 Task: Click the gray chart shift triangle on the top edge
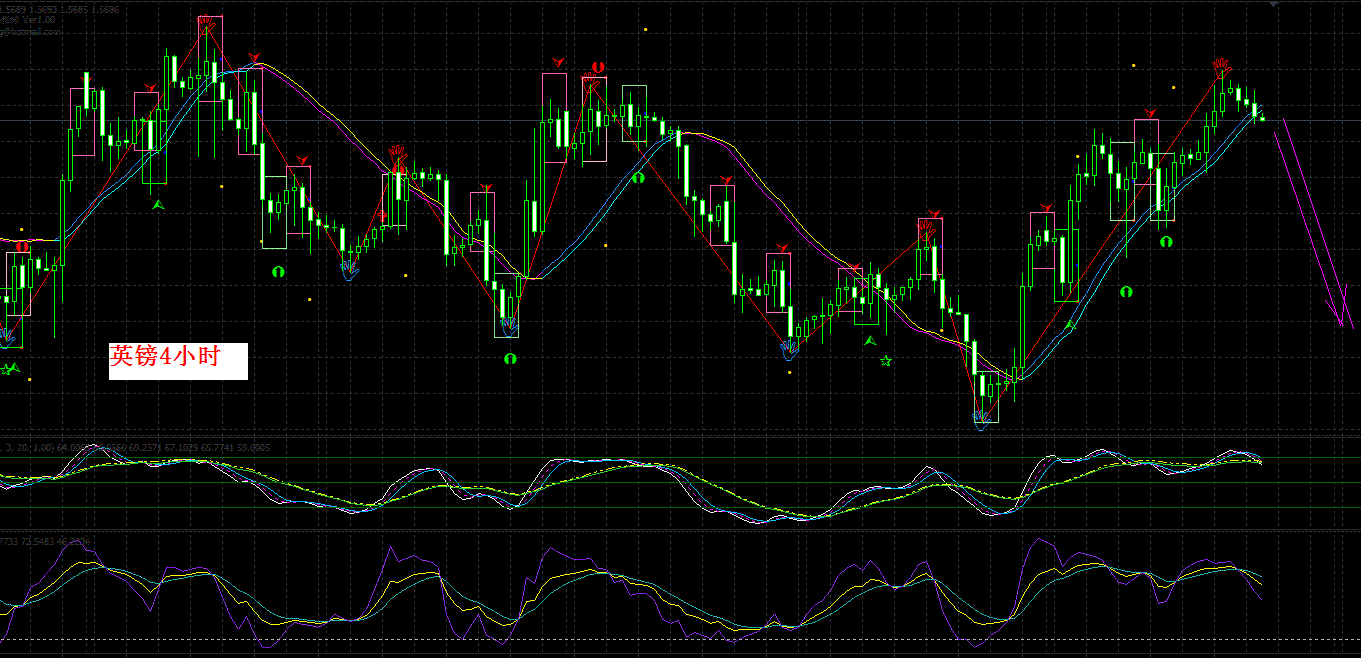[x=1273, y=5]
